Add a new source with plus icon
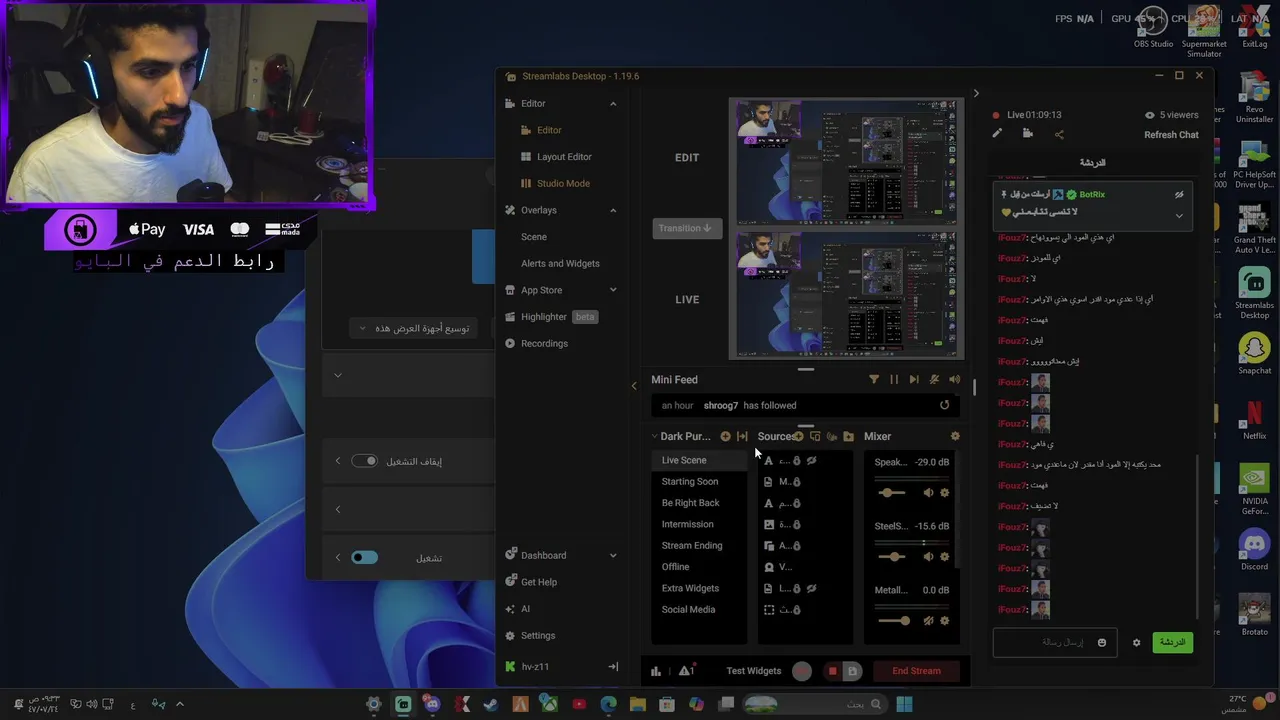The image size is (1280, 720). coord(798,436)
